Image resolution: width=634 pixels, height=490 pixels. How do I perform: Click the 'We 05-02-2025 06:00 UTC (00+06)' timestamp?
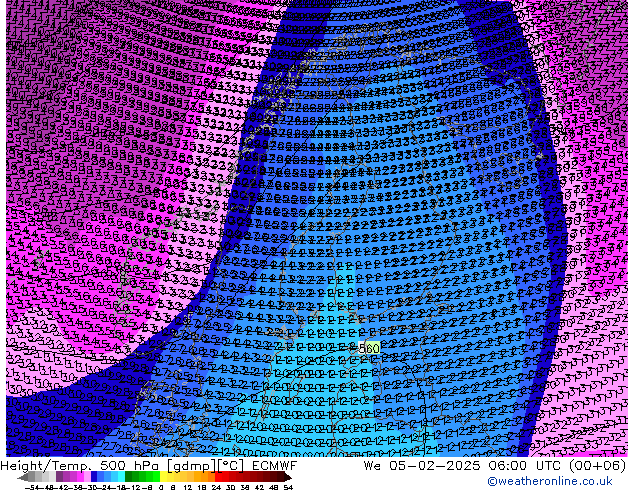[x=495, y=466]
